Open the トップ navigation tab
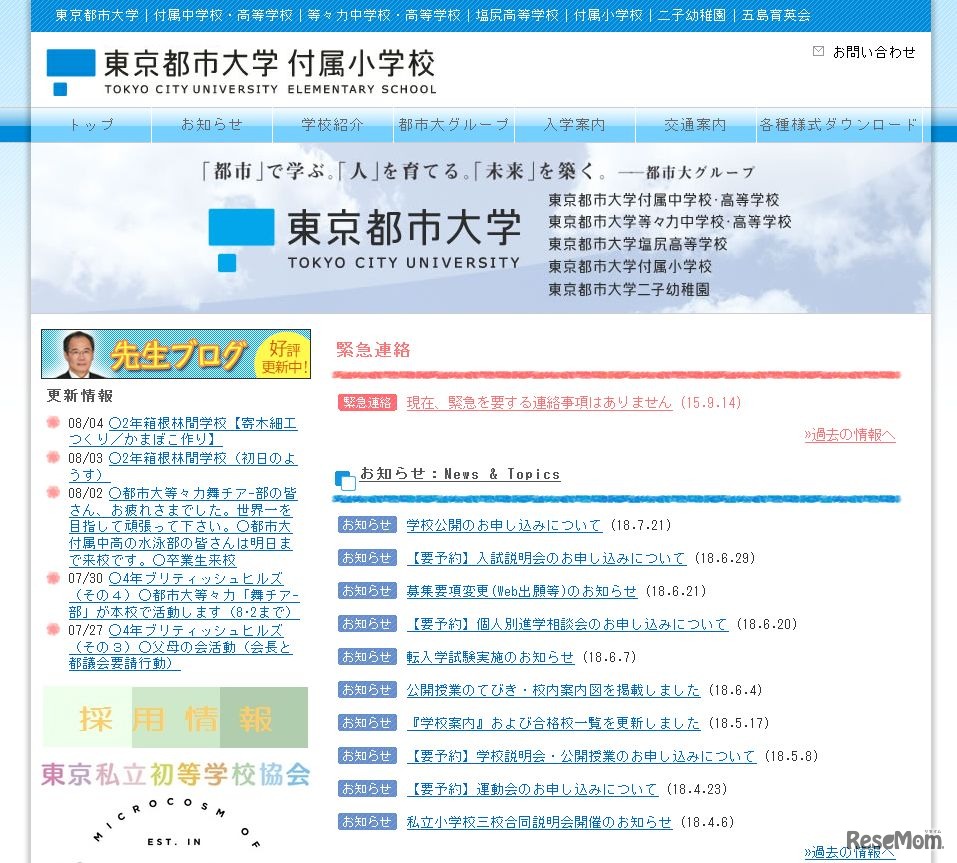This screenshot has height=863, width=957. point(91,125)
